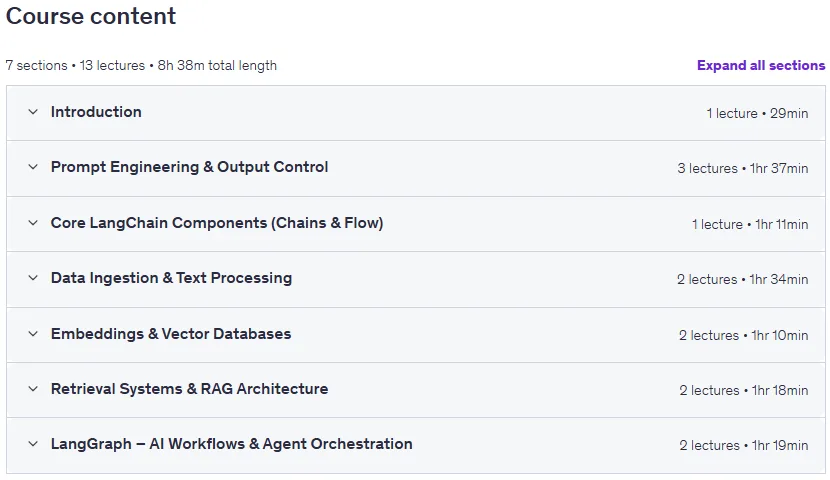This screenshot has height=480, width=830.
Task: Click Expand all sections link
Action: (761, 66)
